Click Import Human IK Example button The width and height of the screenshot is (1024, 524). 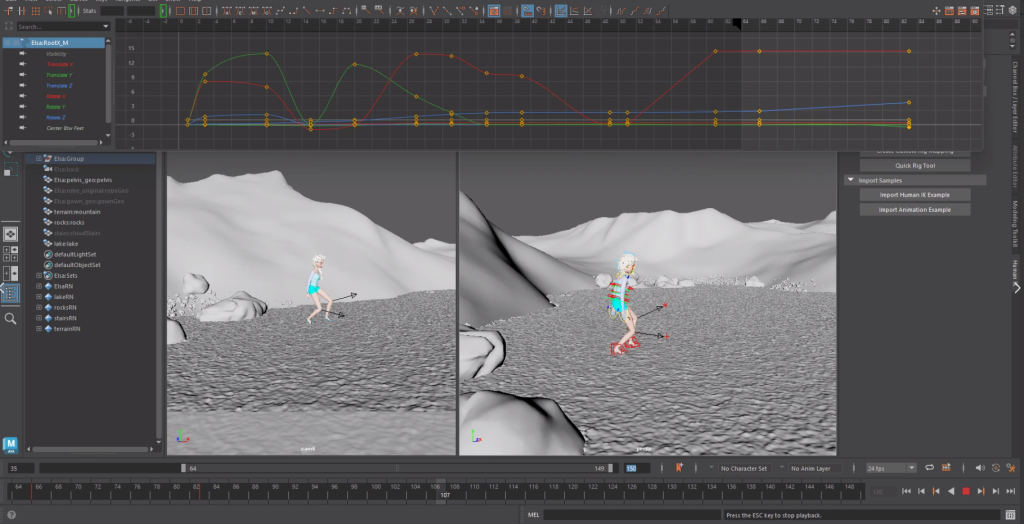[915, 195]
